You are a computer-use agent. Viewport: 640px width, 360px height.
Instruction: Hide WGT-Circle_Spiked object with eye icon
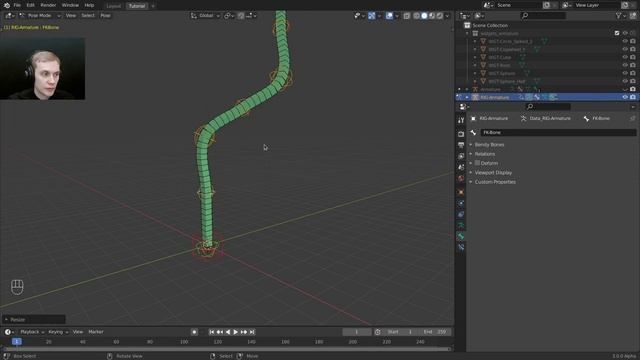tap(625, 41)
